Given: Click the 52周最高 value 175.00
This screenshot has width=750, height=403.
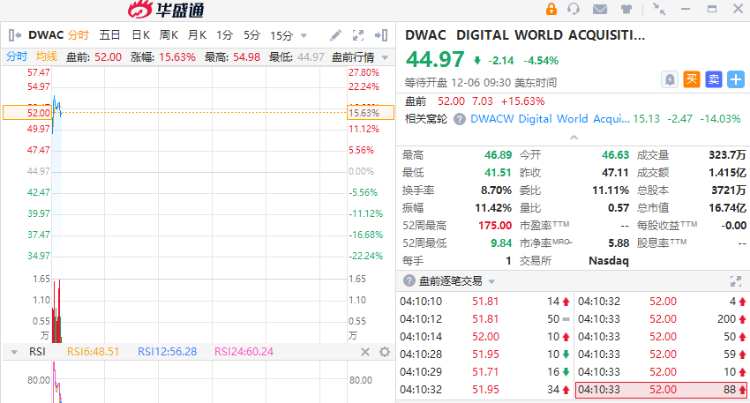Looking at the screenshot, I should pyautogui.click(x=495, y=226).
